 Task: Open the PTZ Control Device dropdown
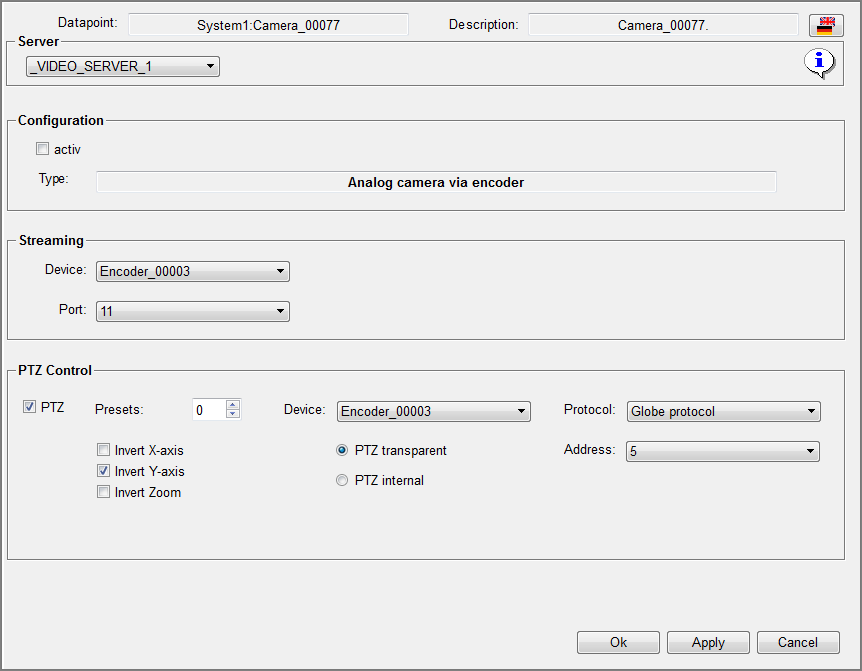(433, 411)
